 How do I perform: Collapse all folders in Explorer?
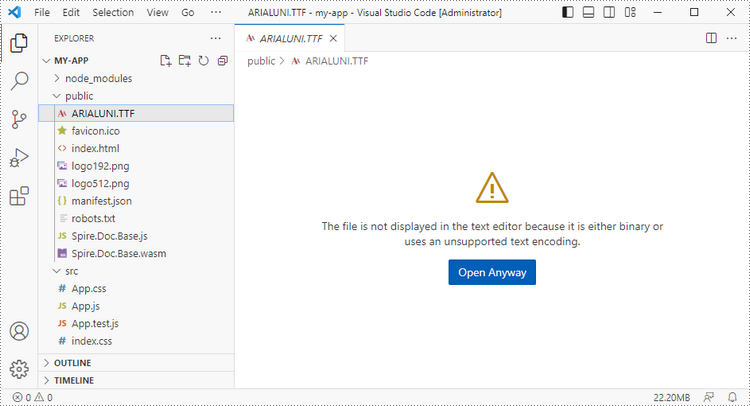coord(221,61)
